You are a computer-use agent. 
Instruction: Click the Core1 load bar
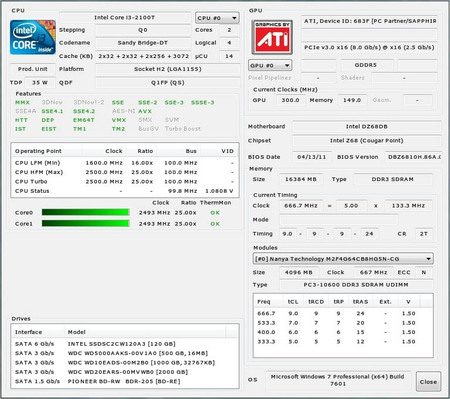[85, 223]
